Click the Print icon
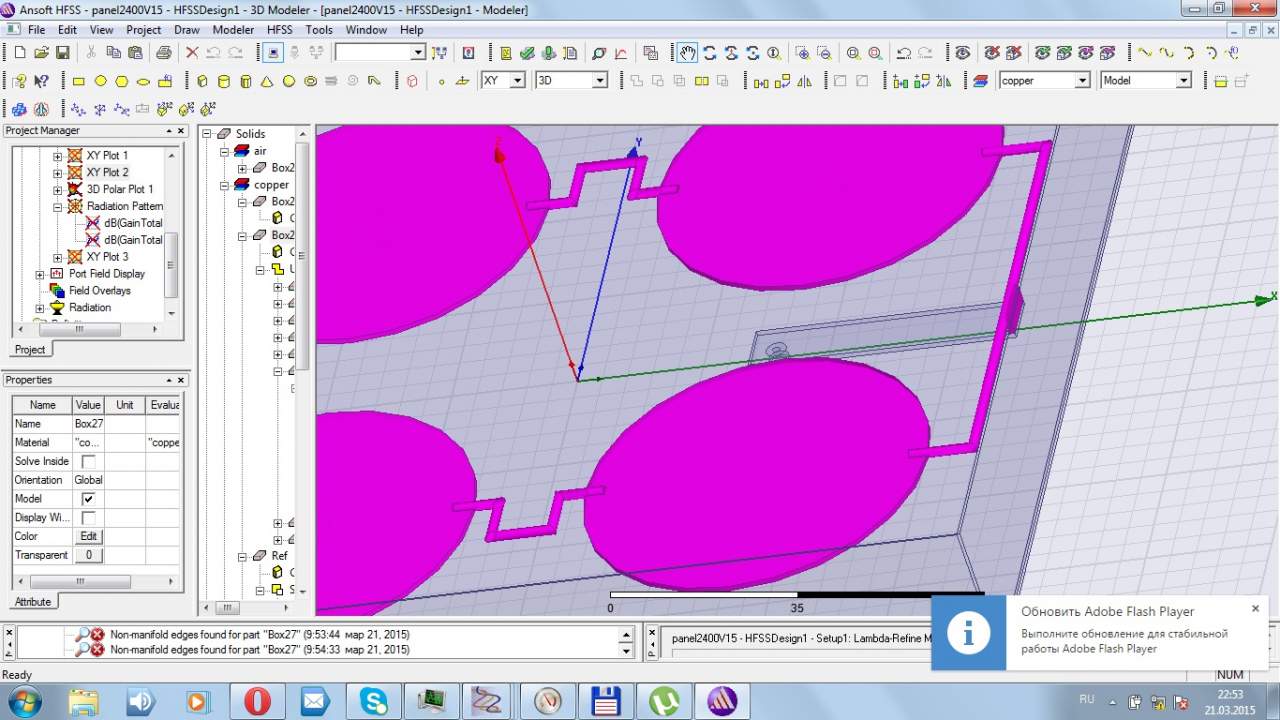Viewport: 1280px width, 720px height. point(163,53)
